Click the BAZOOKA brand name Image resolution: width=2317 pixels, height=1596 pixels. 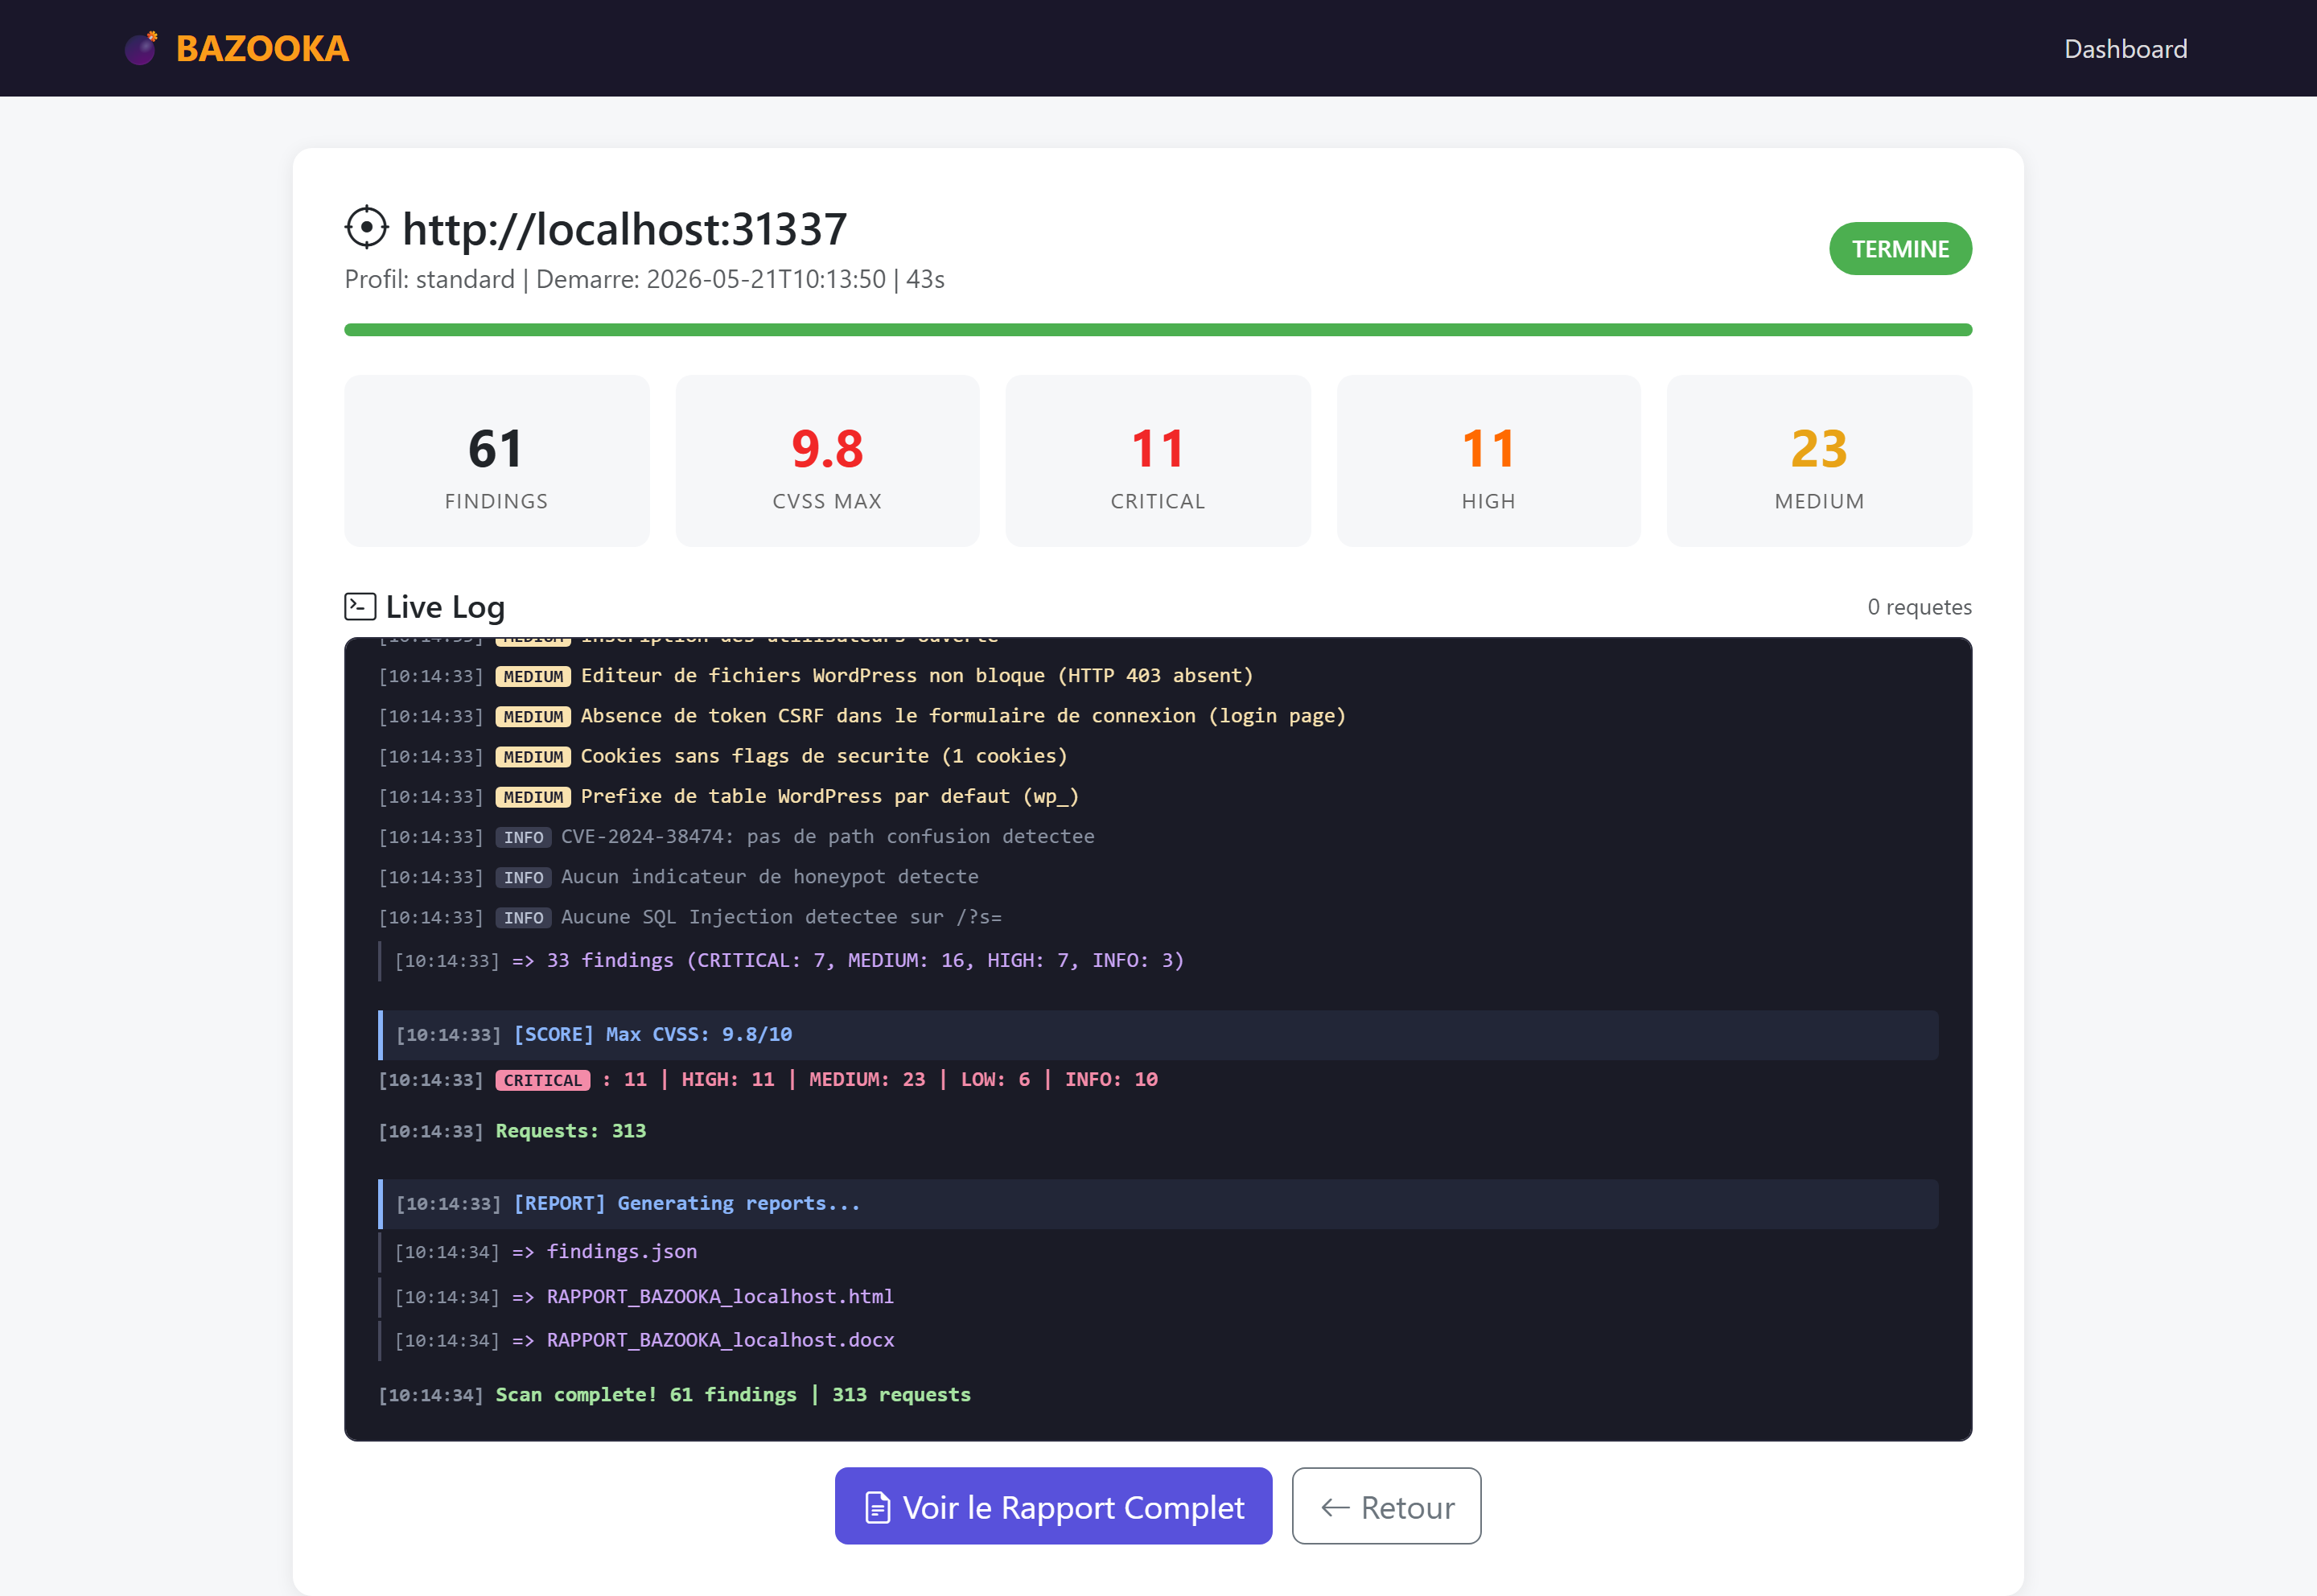[262, 49]
